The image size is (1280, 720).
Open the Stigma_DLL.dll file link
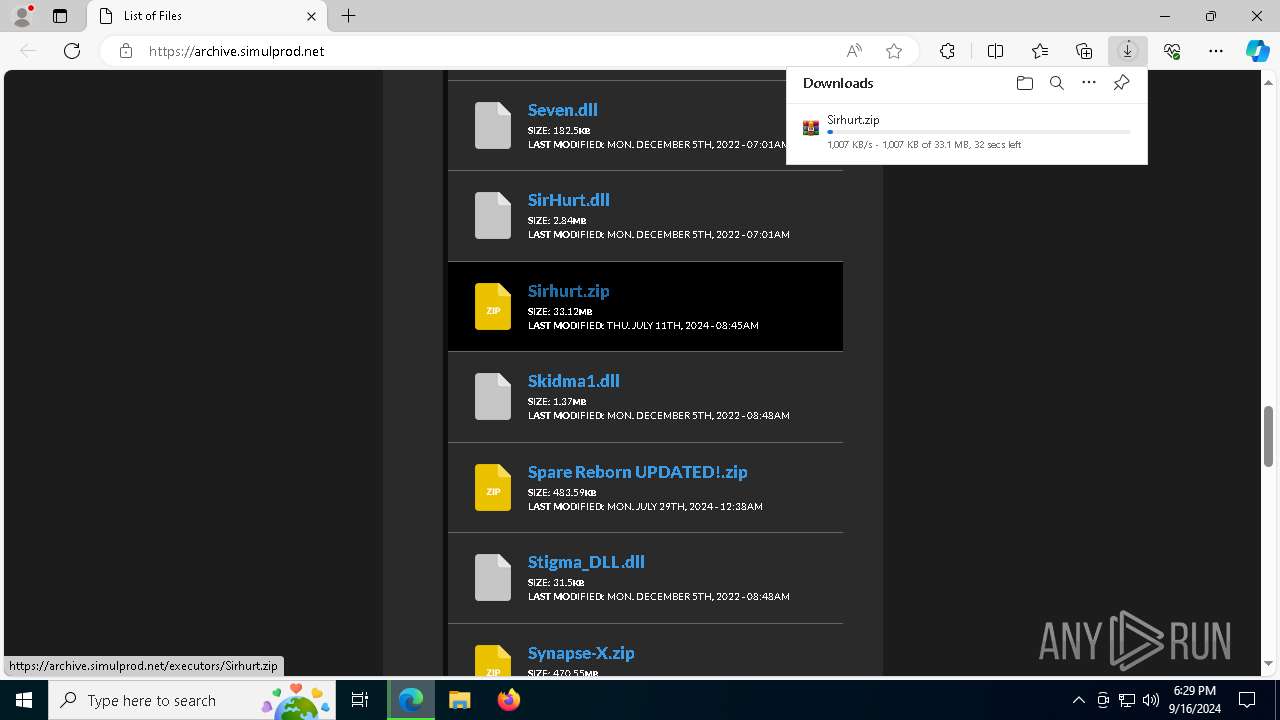pyautogui.click(x=586, y=562)
